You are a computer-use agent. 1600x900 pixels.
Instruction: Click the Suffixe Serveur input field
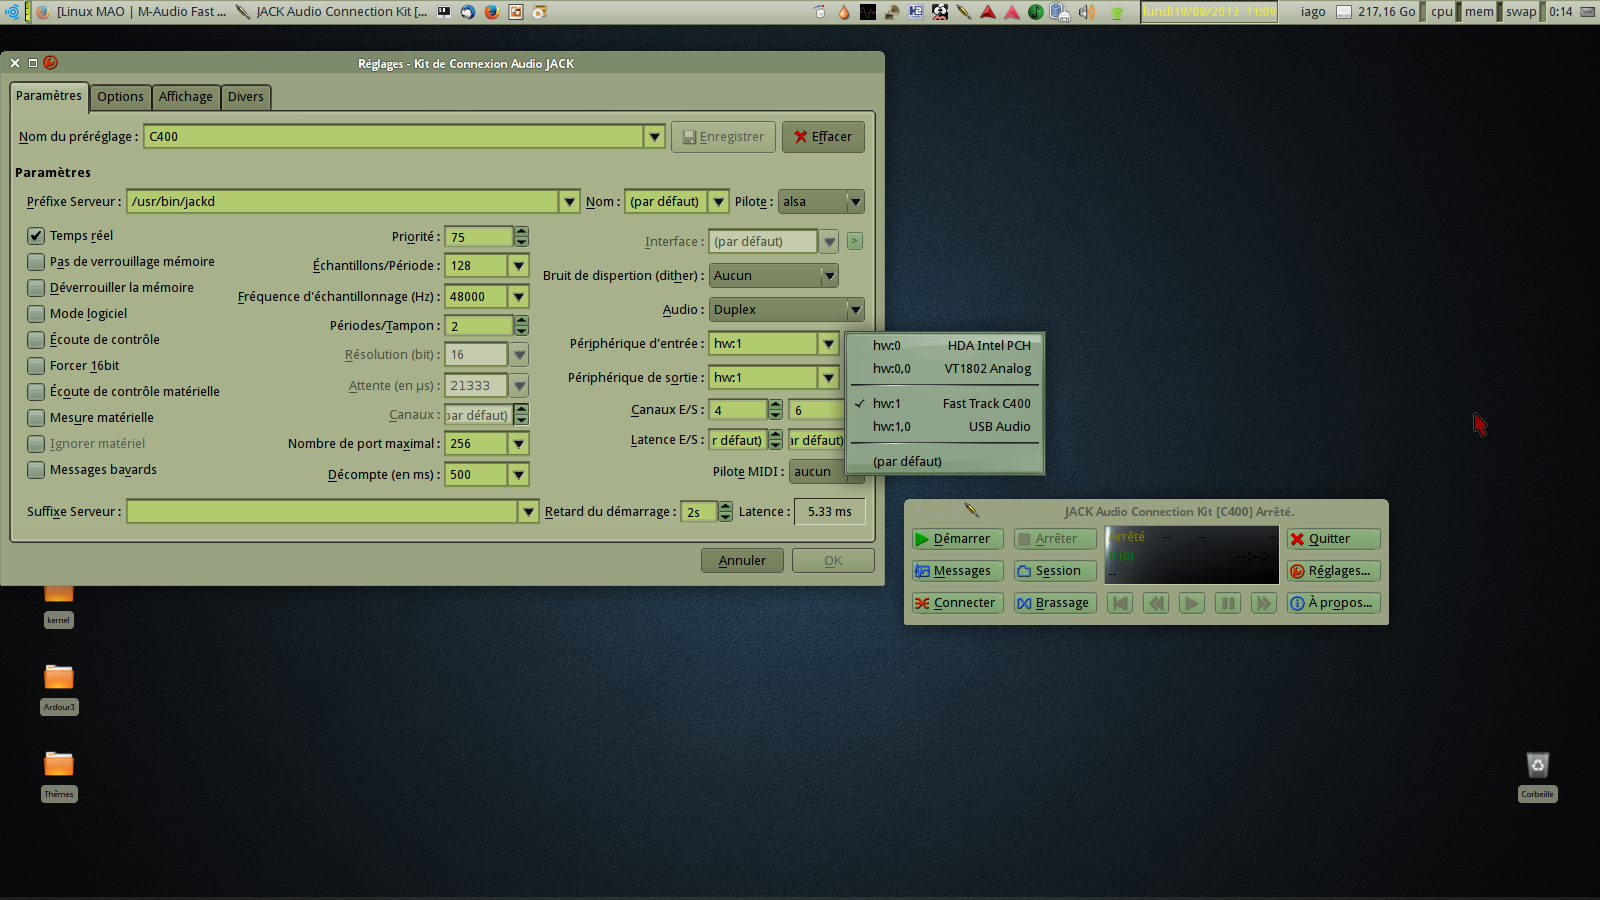[x=322, y=512]
